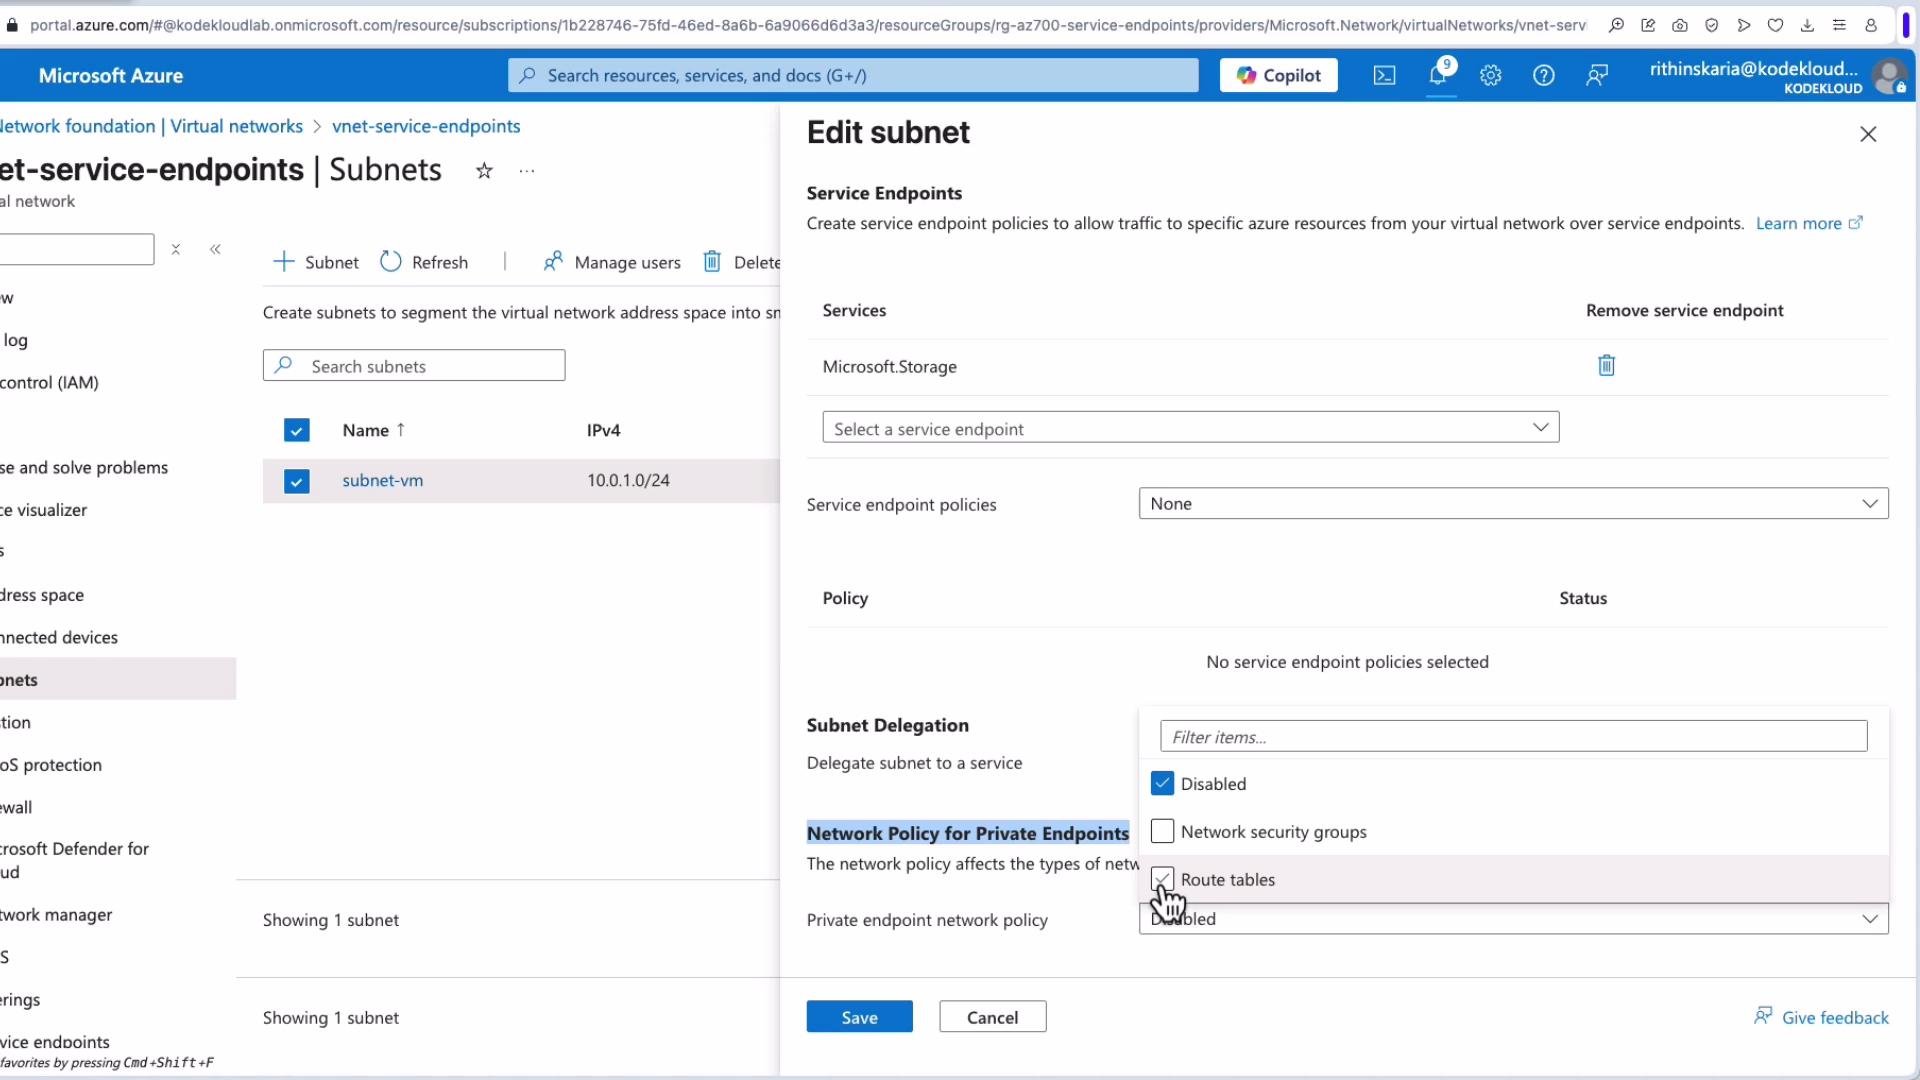1920x1080 pixels.
Task: Collapse the left menu with double chevron
Action: [x=215, y=249]
